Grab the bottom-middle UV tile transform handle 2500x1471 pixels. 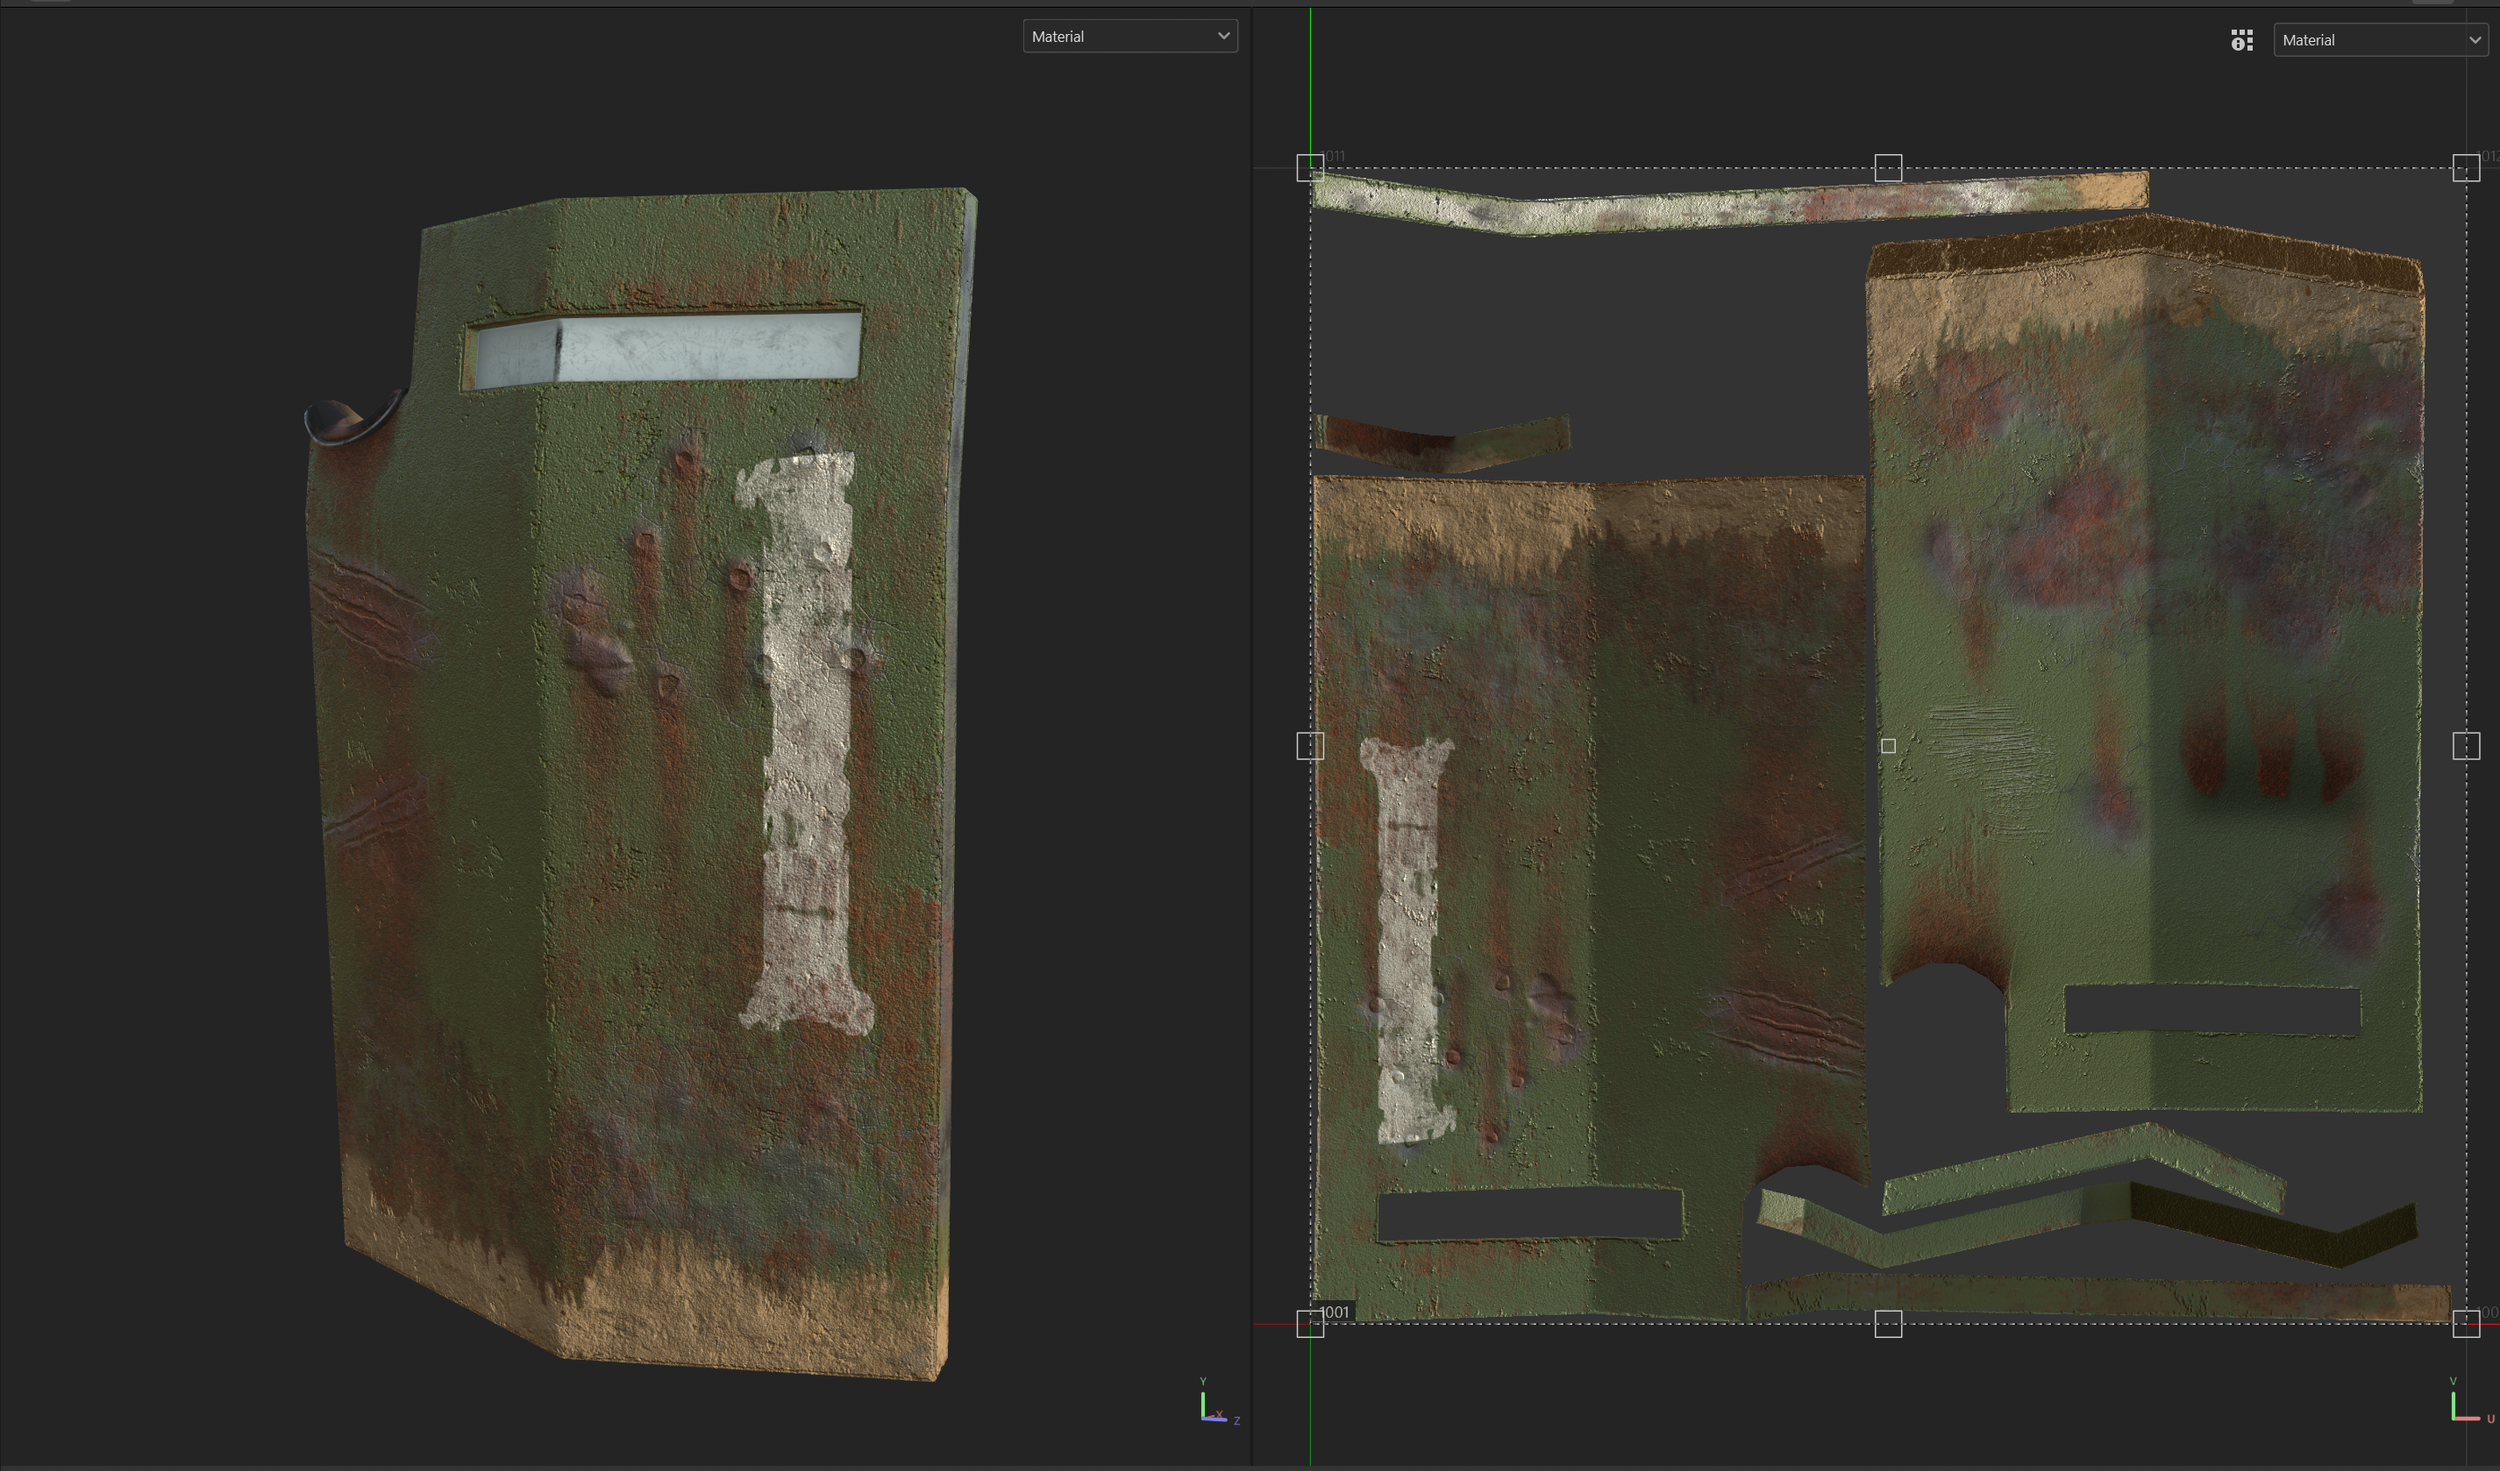click(x=1888, y=1324)
